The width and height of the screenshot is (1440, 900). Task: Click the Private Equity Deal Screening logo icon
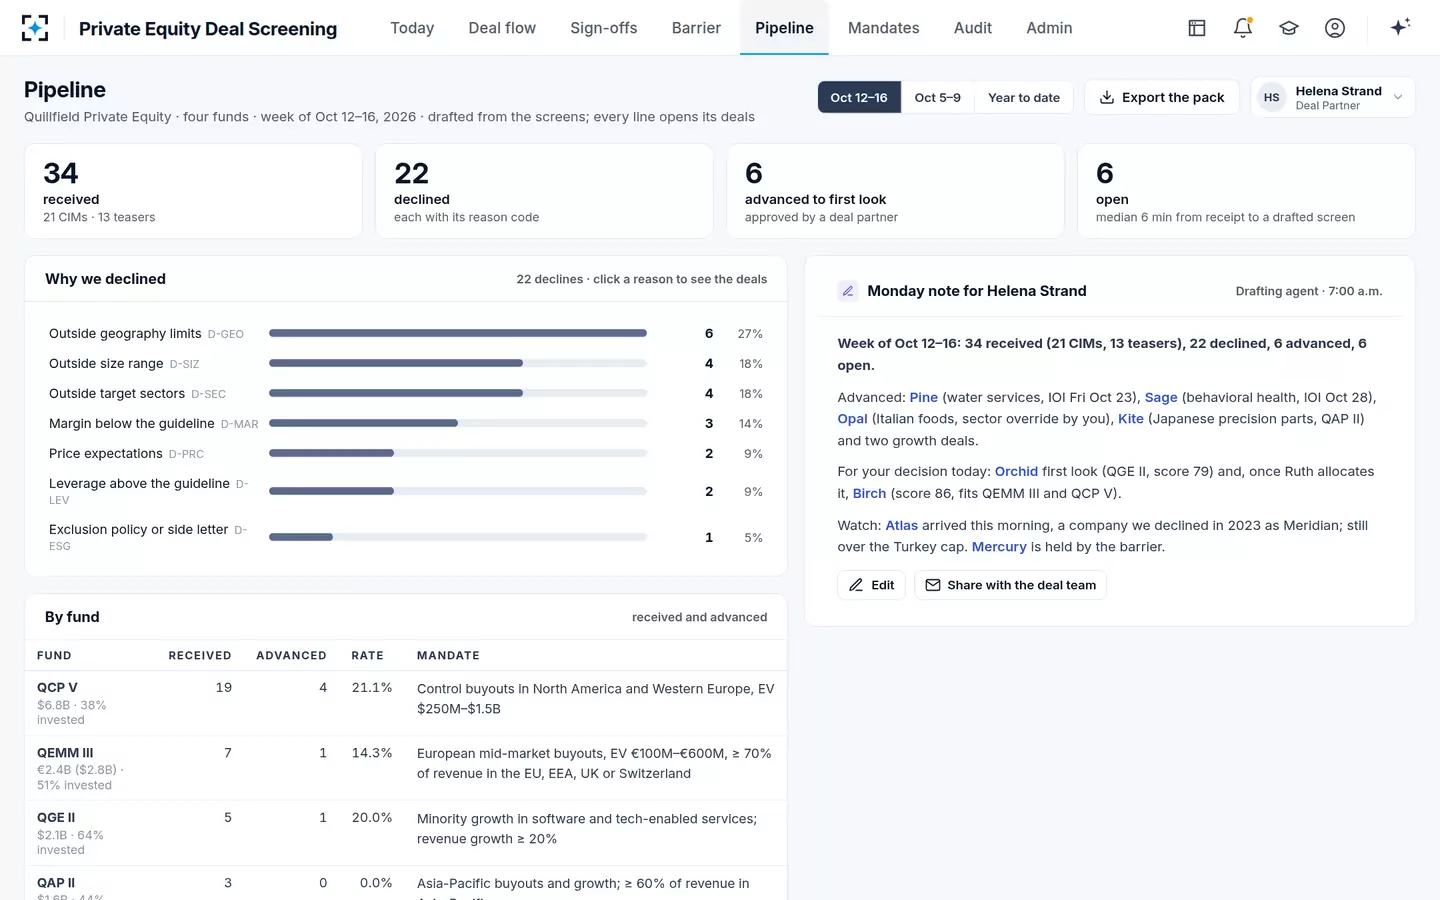tap(35, 28)
